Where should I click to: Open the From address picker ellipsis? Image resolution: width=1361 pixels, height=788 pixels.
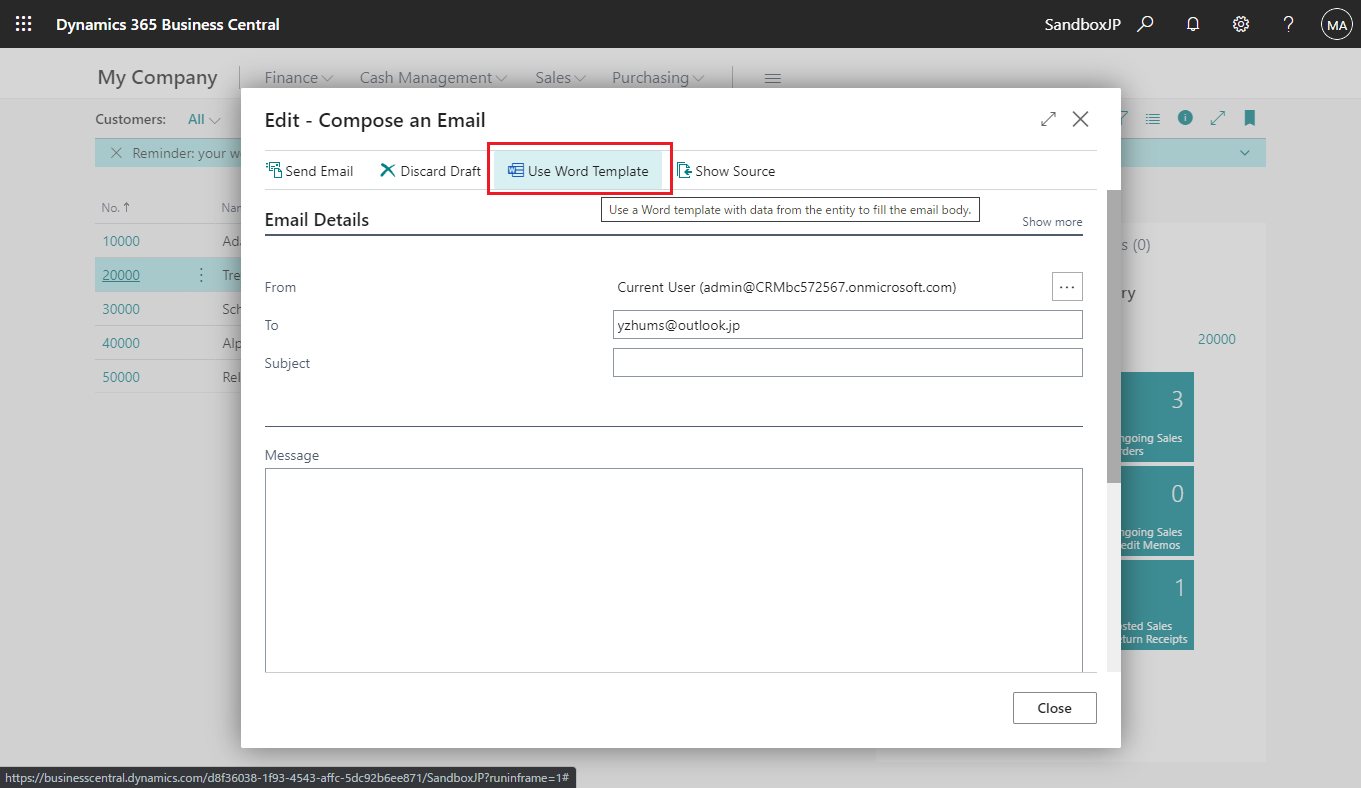point(1066,286)
